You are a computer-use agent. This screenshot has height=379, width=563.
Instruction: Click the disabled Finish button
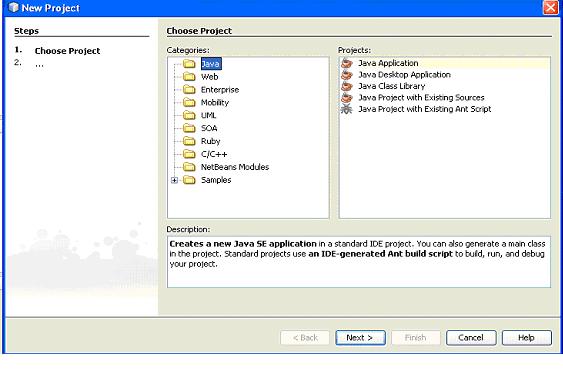pyautogui.click(x=415, y=338)
